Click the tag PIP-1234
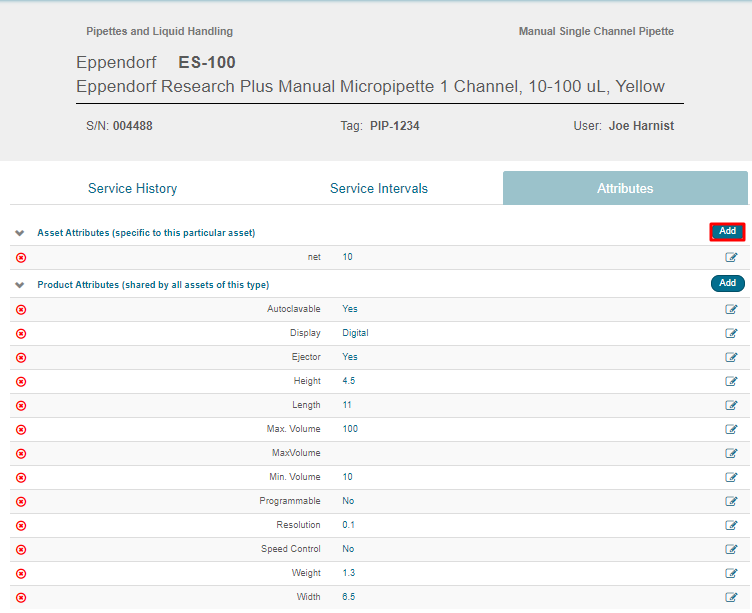This screenshot has height=613, width=752. 395,126
